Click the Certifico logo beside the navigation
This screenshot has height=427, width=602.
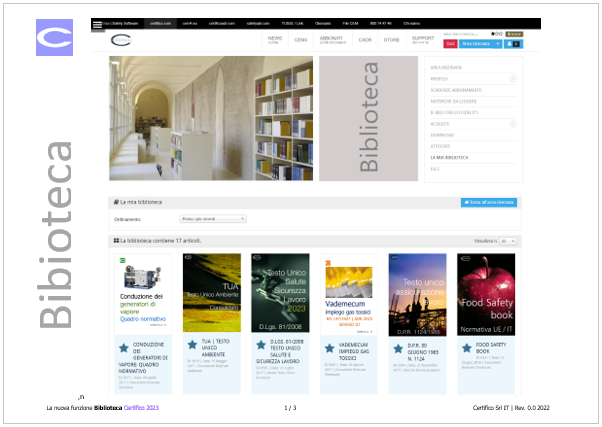point(121,40)
